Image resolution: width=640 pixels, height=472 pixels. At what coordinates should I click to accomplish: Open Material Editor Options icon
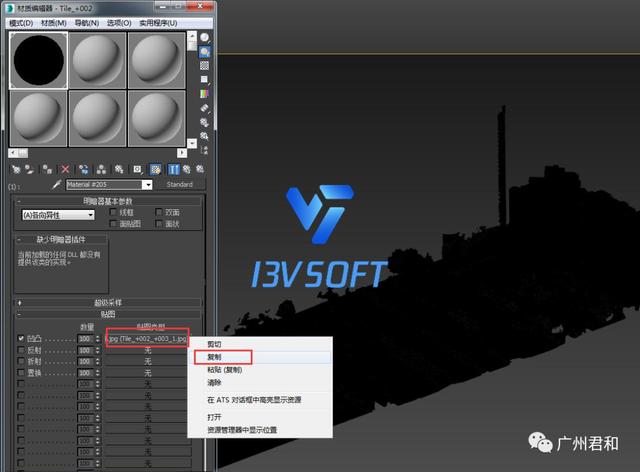[204, 122]
